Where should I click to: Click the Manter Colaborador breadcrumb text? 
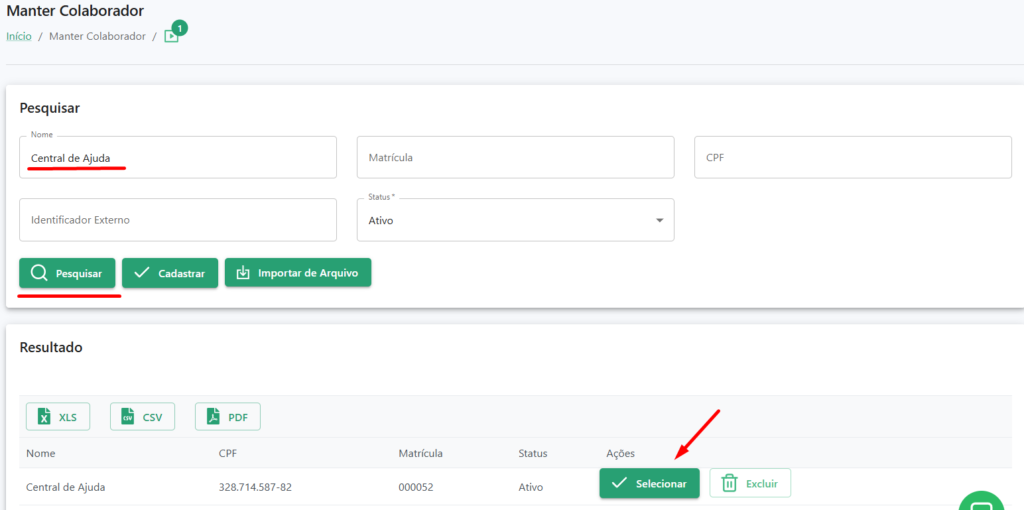click(97, 37)
